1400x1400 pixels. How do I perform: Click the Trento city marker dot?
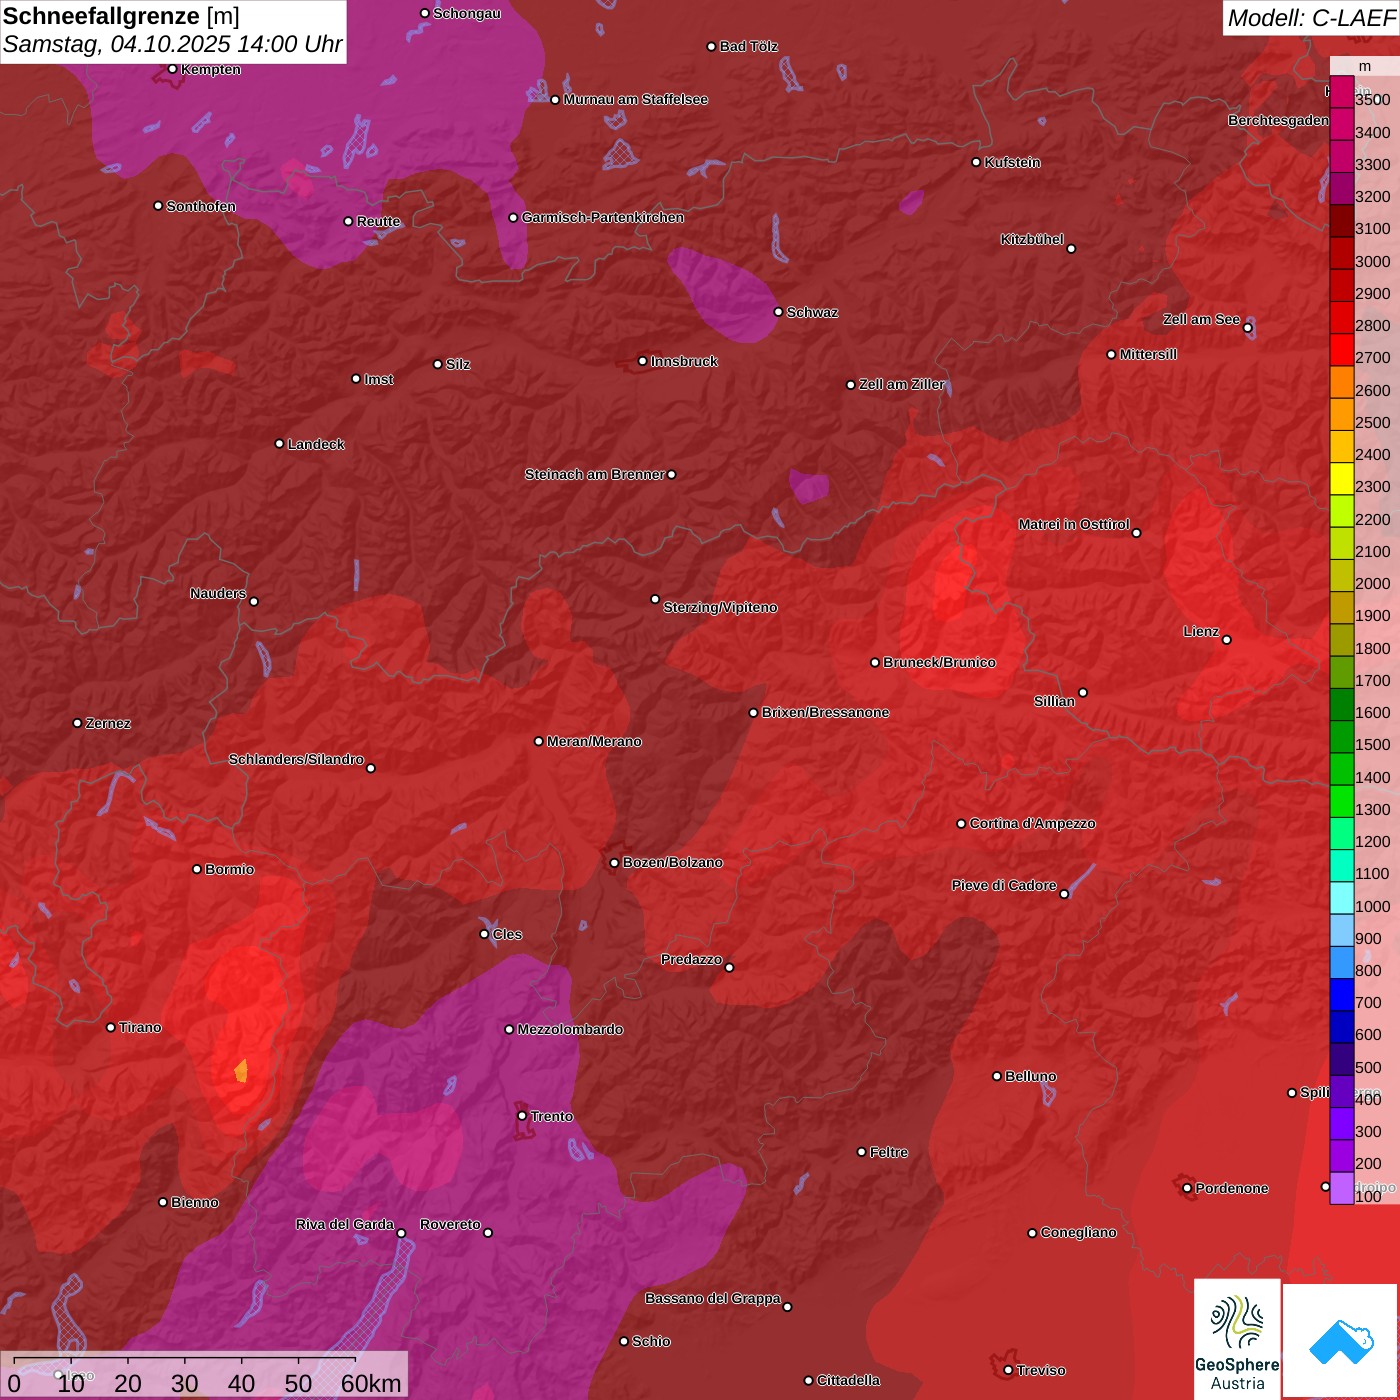click(522, 1116)
